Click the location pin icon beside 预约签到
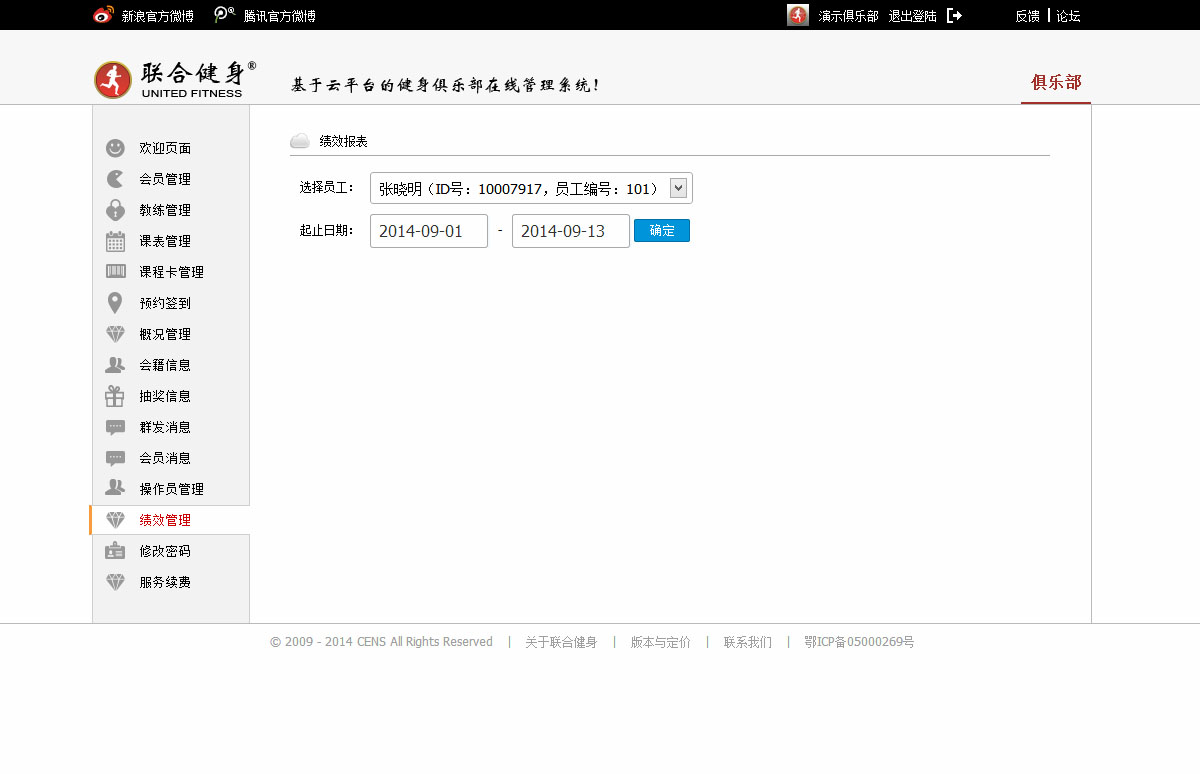 pos(115,303)
